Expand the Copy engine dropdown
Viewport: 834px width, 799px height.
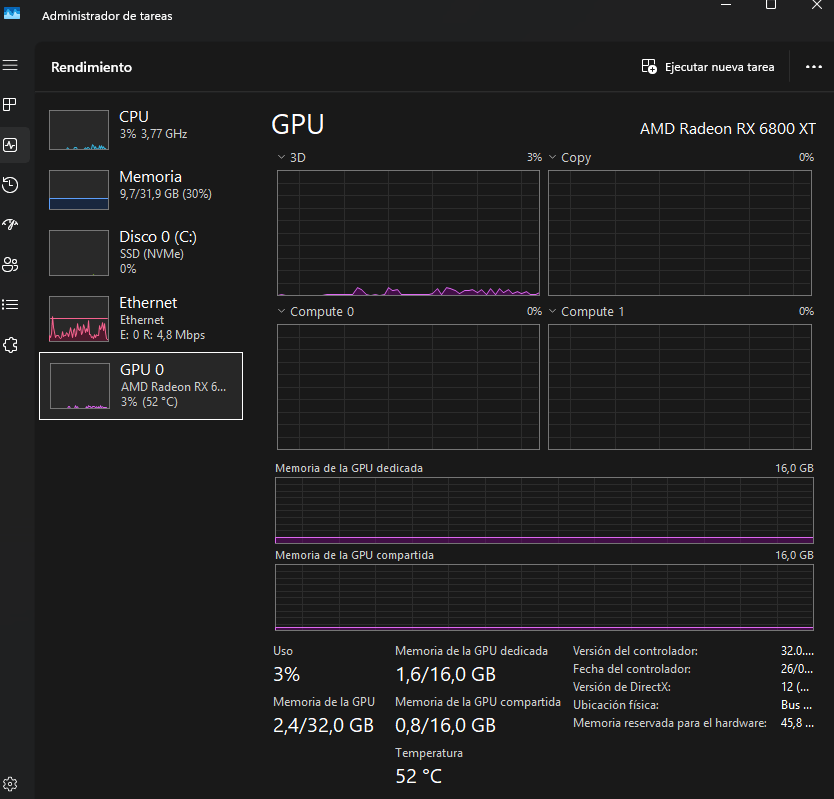[x=570, y=157]
